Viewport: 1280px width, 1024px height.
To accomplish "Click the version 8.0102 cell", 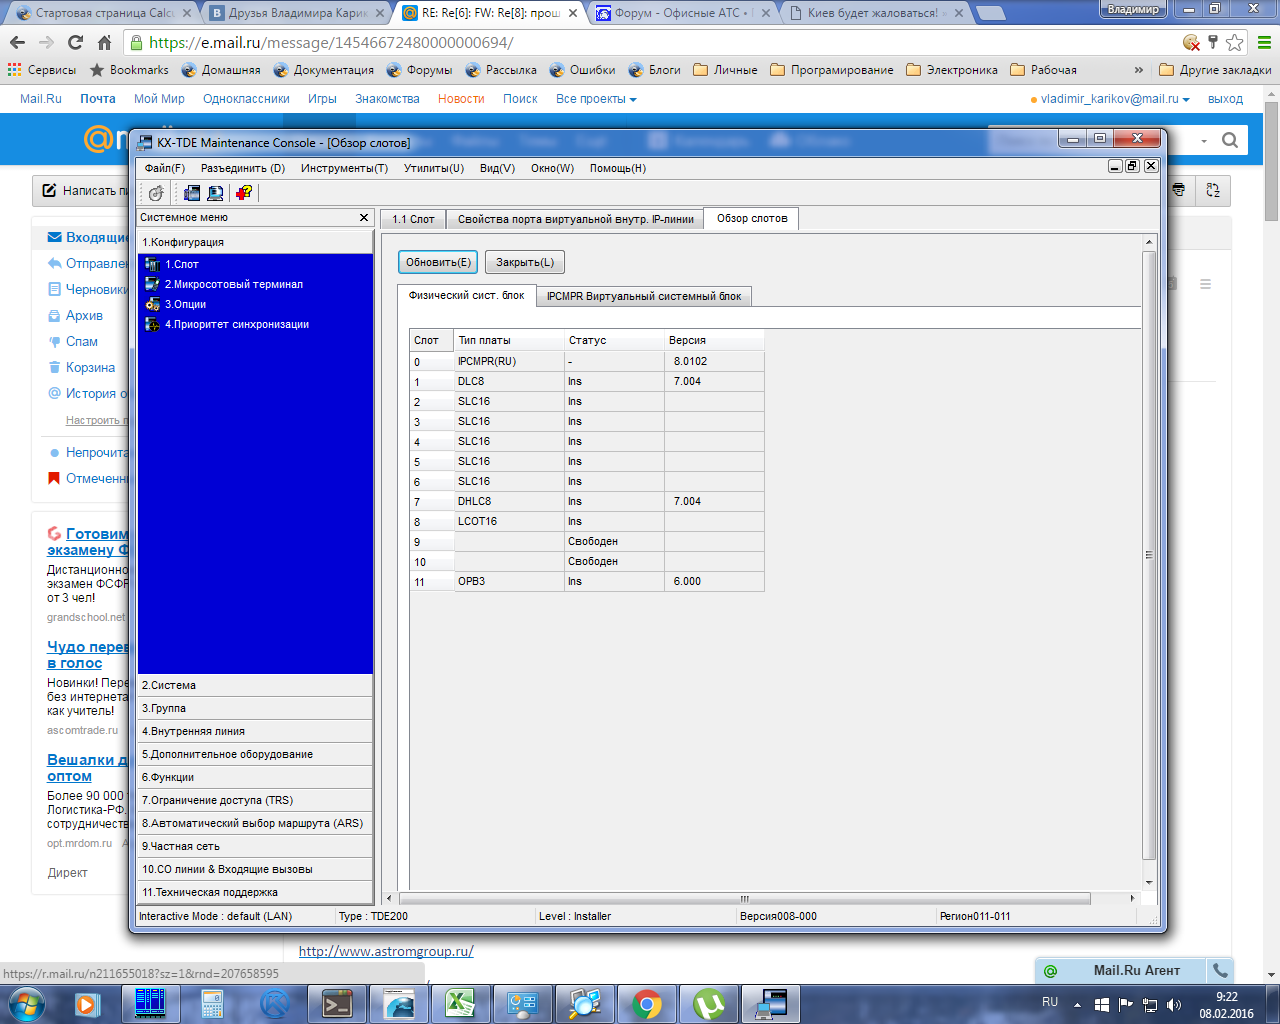I will point(714,361).
